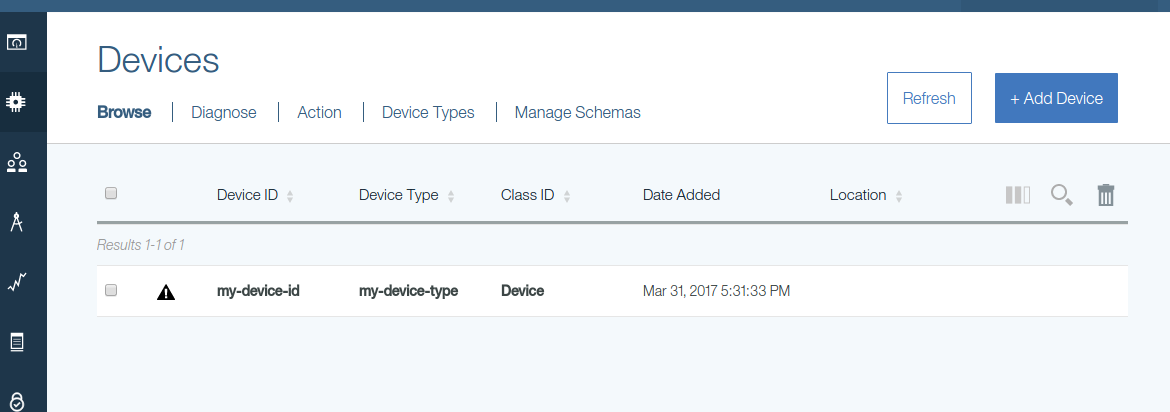Viewport: 1170px width, 412px height.
Task: Click the magnifier search icon in table header
Action: [1062, 195]
